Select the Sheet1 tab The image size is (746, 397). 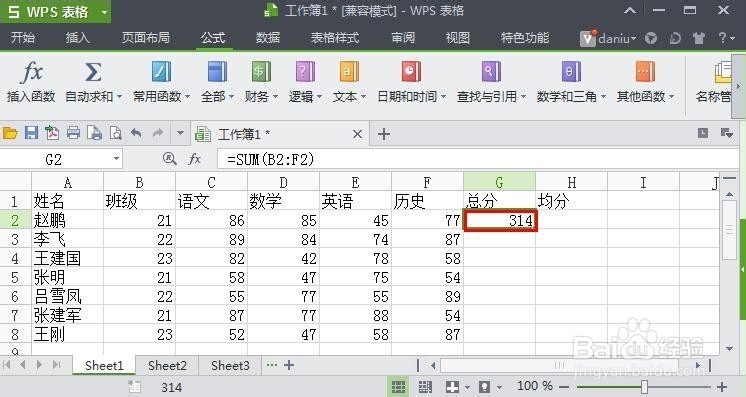click(x=104, y=366)
